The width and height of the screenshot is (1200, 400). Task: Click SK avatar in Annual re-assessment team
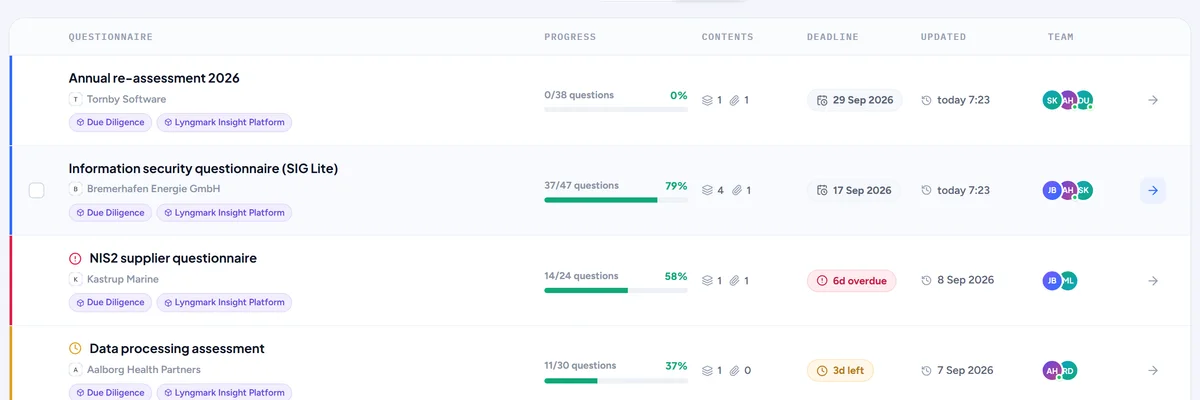click(1052, 100)
